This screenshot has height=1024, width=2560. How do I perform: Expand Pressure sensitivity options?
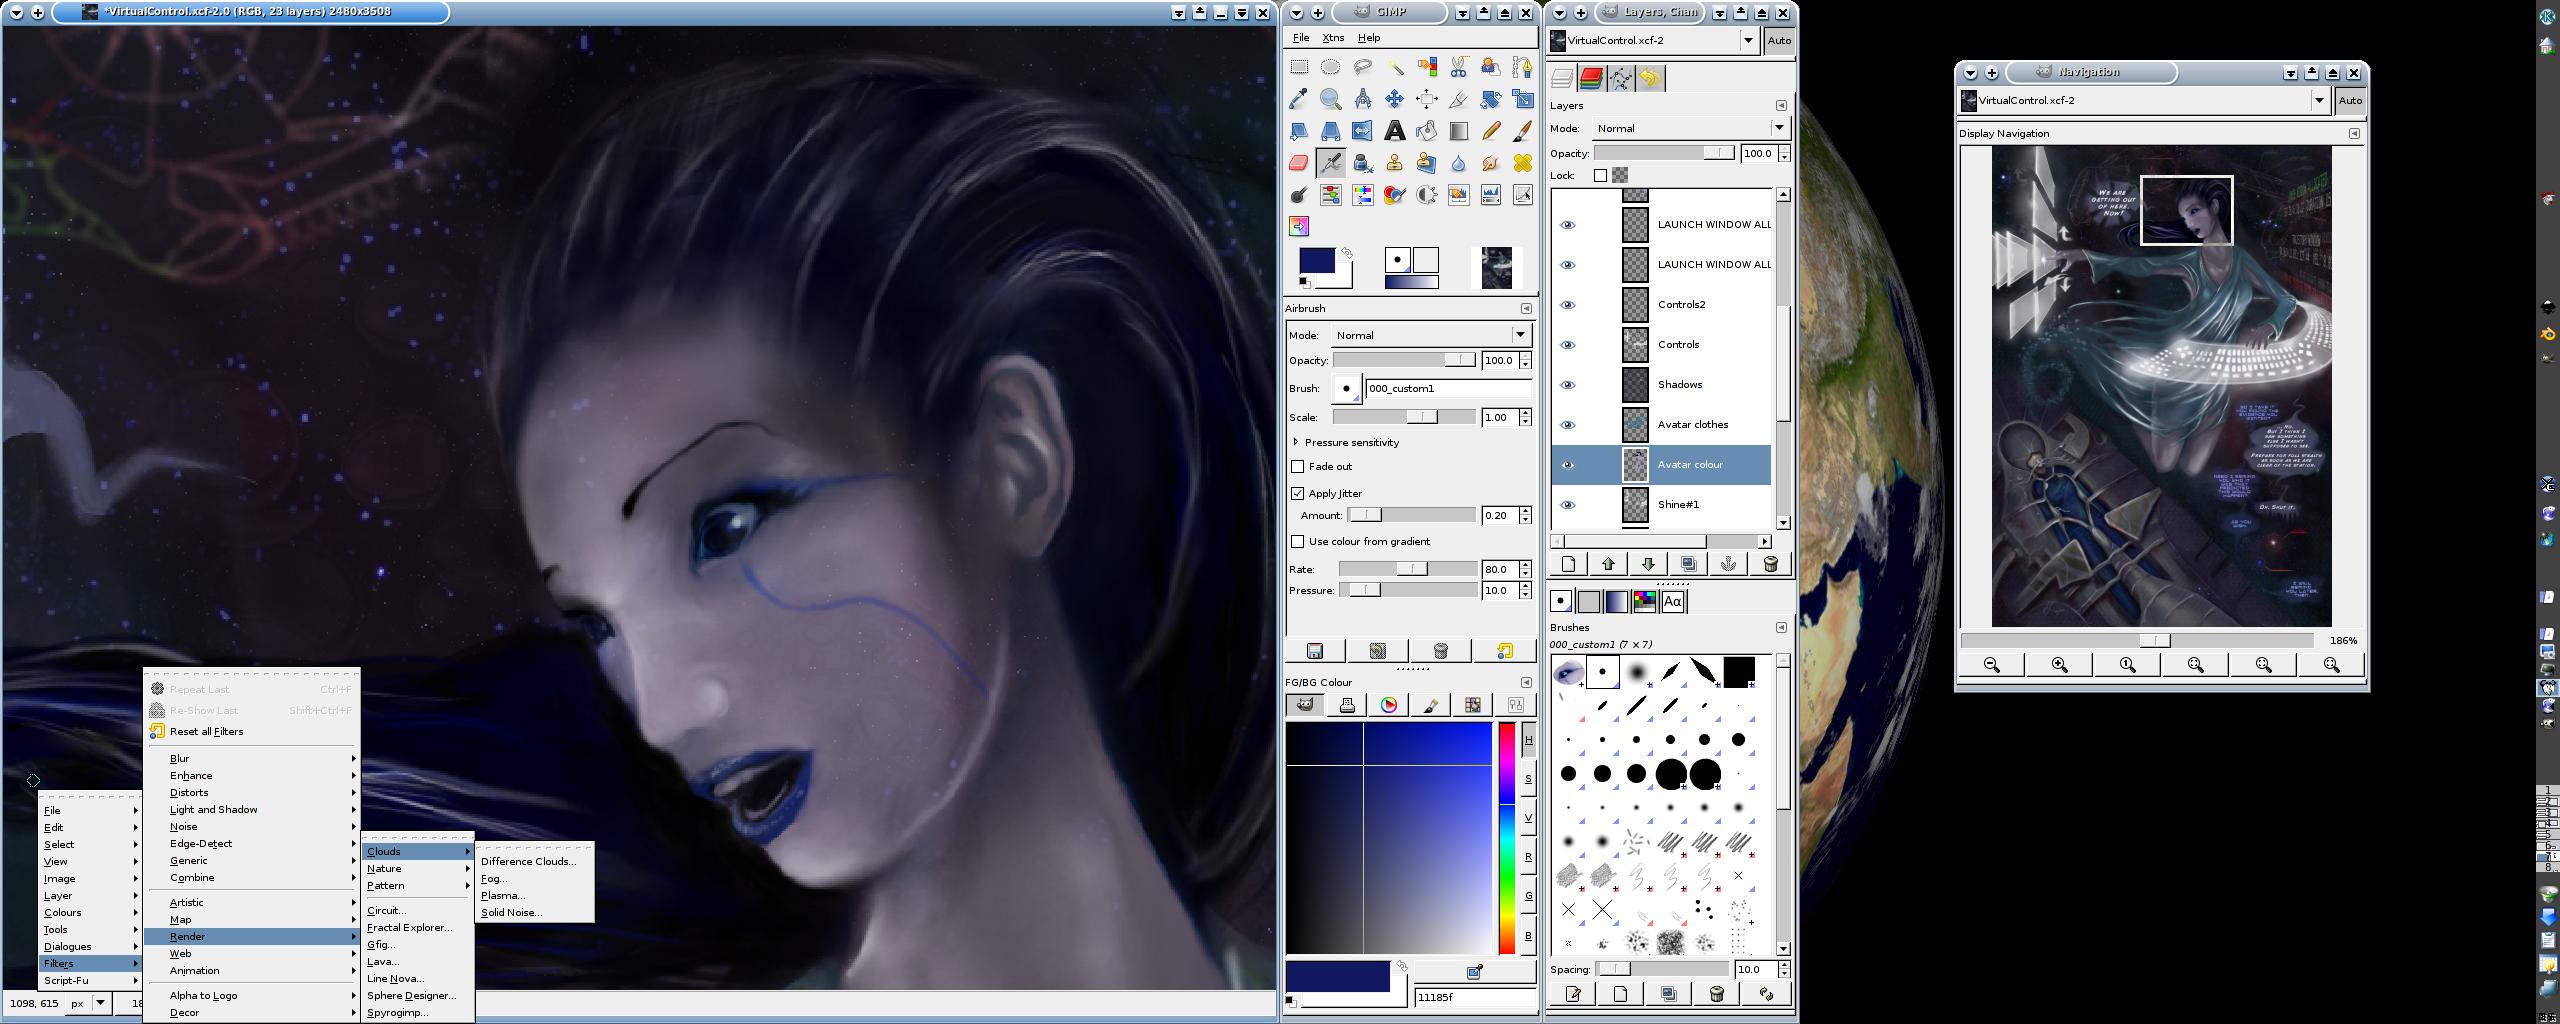click(x=1296, y=442)
